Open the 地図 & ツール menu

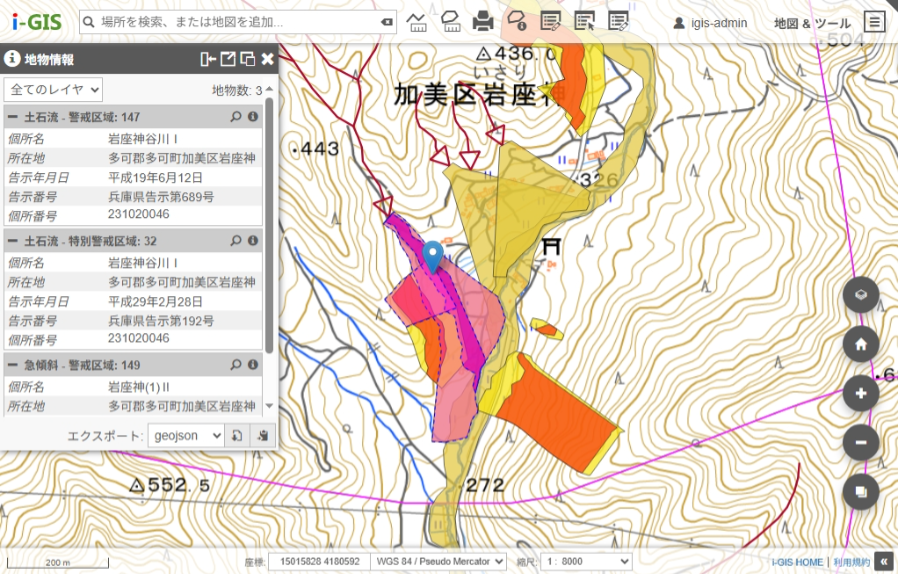[812, 23]
